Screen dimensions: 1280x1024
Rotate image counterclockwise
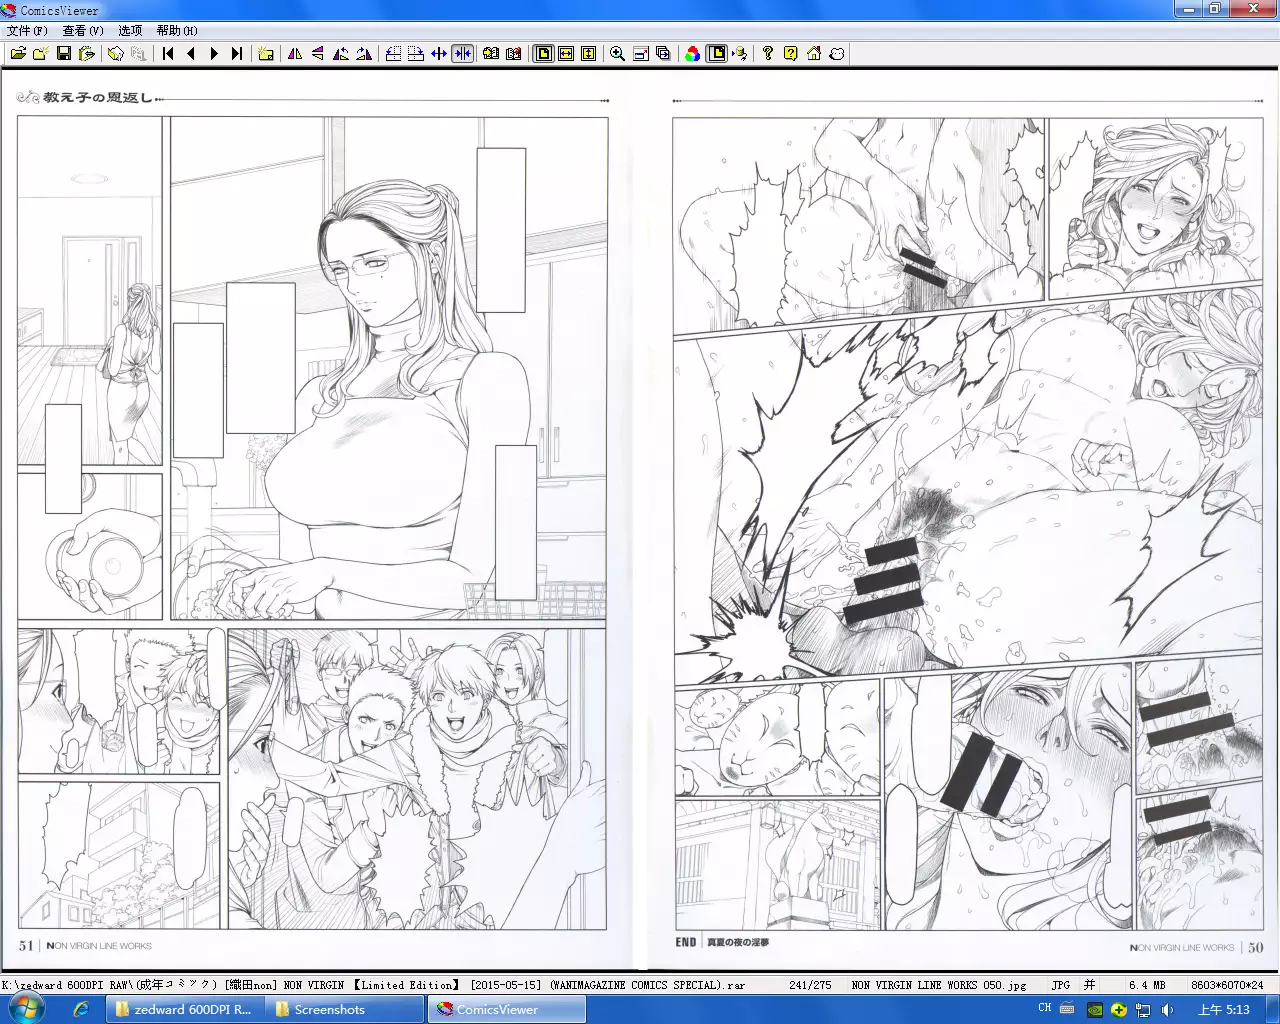[x=341, y=54]
